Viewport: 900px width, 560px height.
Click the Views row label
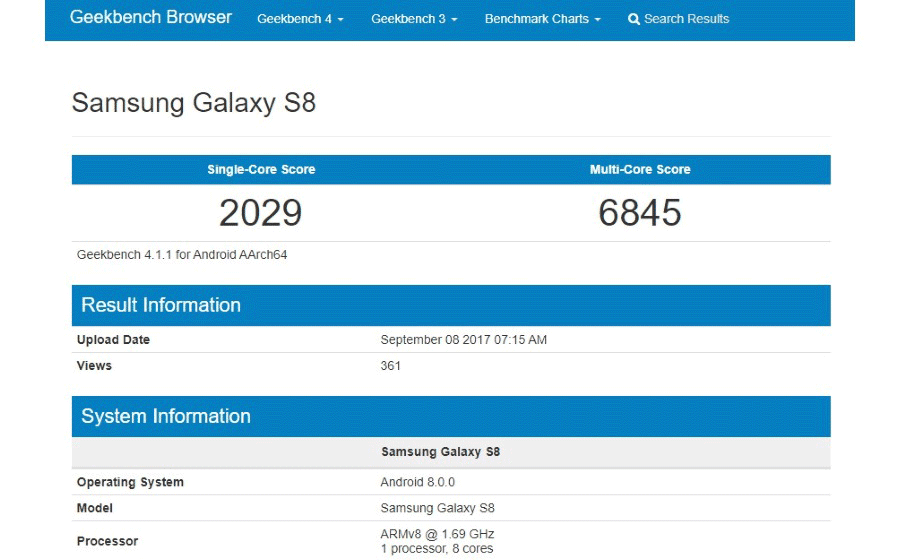click(94, 365)
